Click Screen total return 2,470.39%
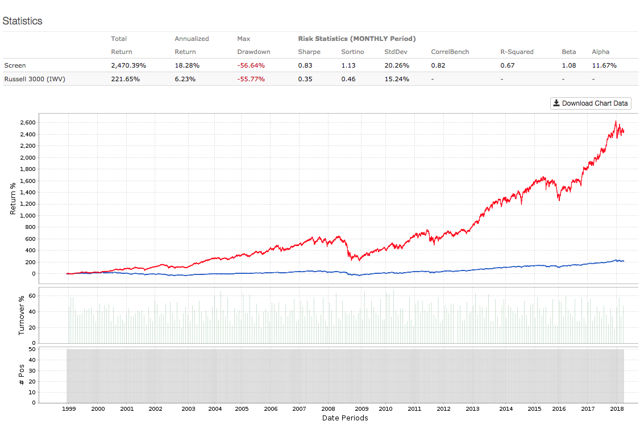Viewport: 640px width, 425px height. (x=129, y=65)
